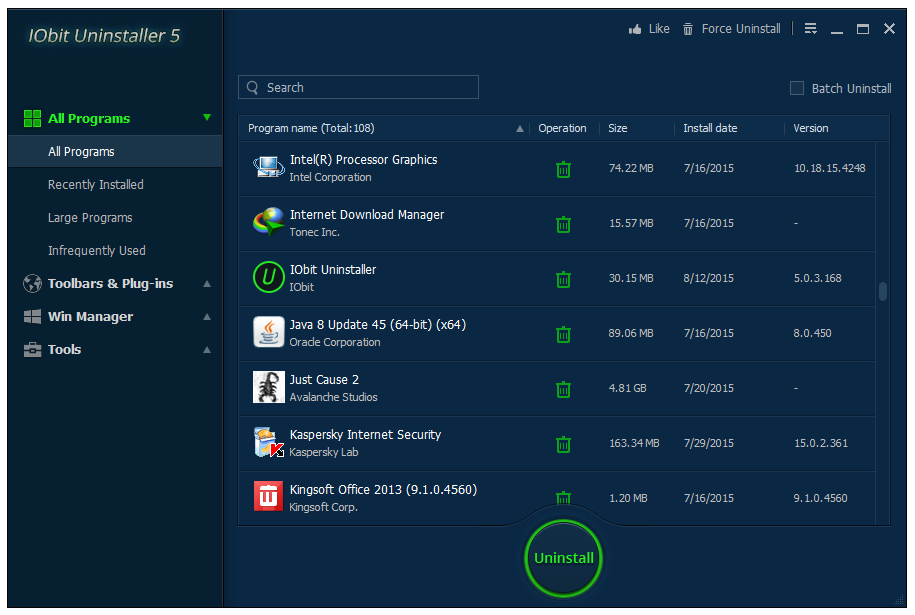Click the thumbs-up Like icon
The image size is (915, 615).
pyautogui.click(x=635, y=29)
